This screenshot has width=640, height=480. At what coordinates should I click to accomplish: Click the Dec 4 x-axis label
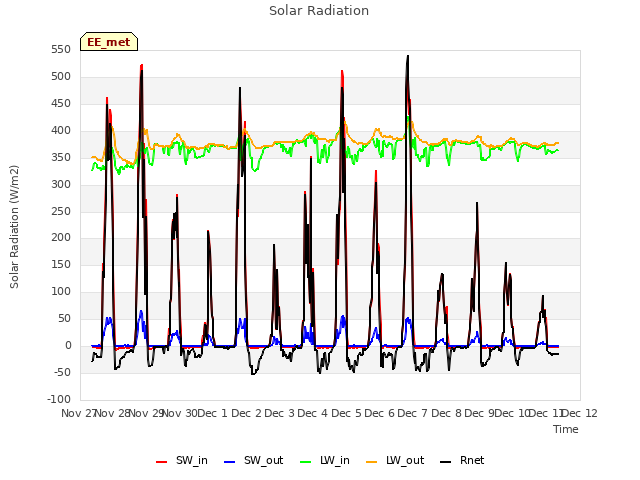tap(313, 413)
